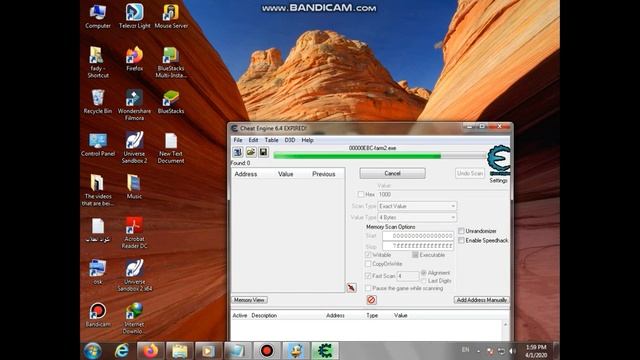Enable the Unrandomizer checkbox
This screenshot has width=640, height=360.
[461, 231]
